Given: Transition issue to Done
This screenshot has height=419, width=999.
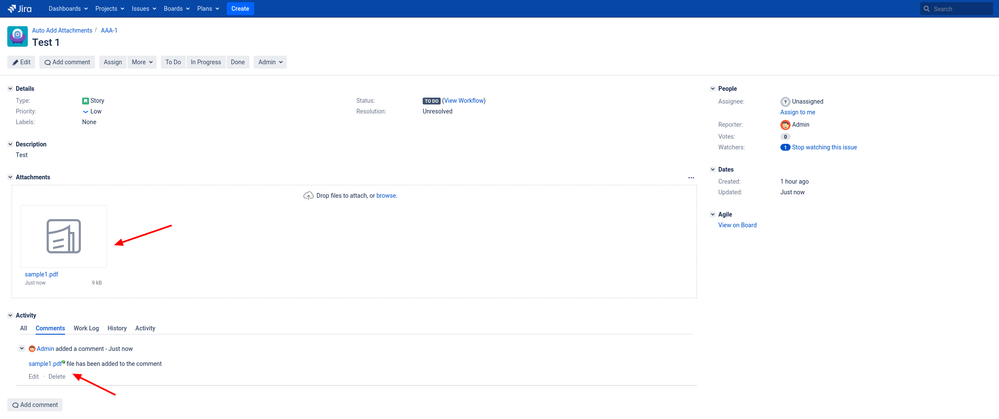Looking at the screenshot, I should coord(238,62).
